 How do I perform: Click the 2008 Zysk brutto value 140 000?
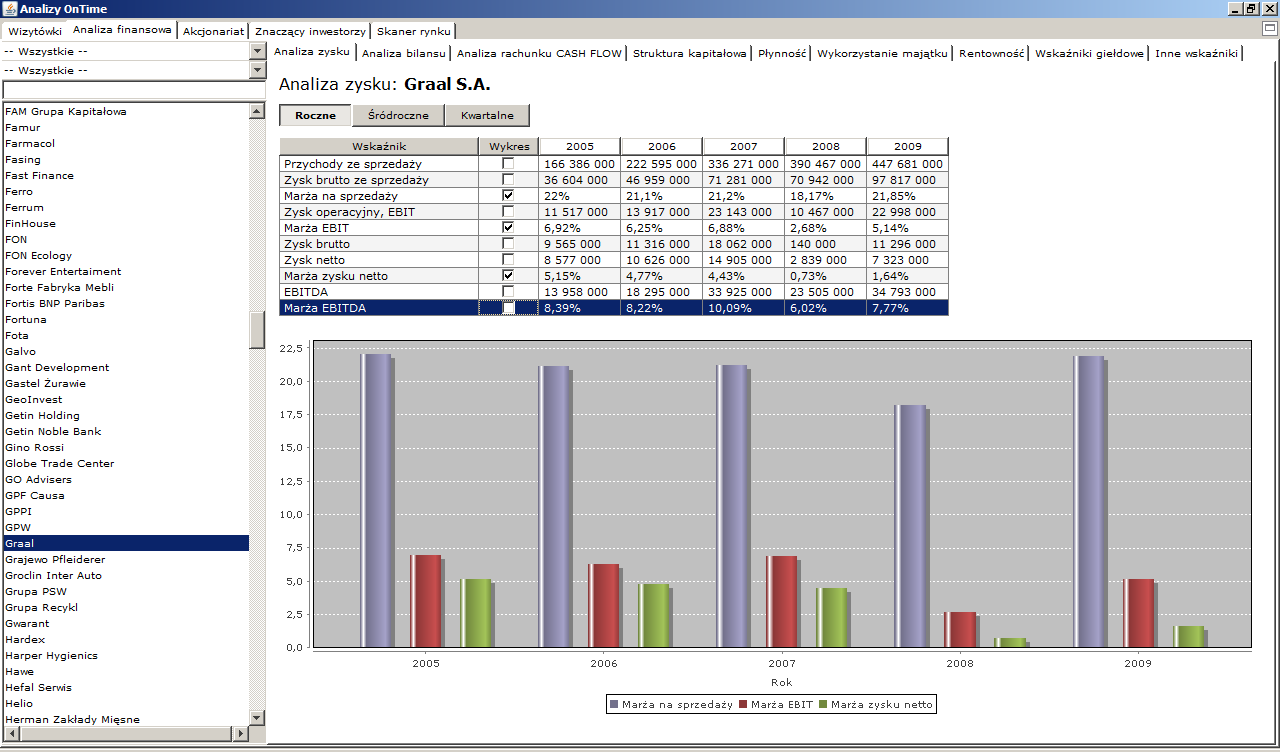[826, 243]
